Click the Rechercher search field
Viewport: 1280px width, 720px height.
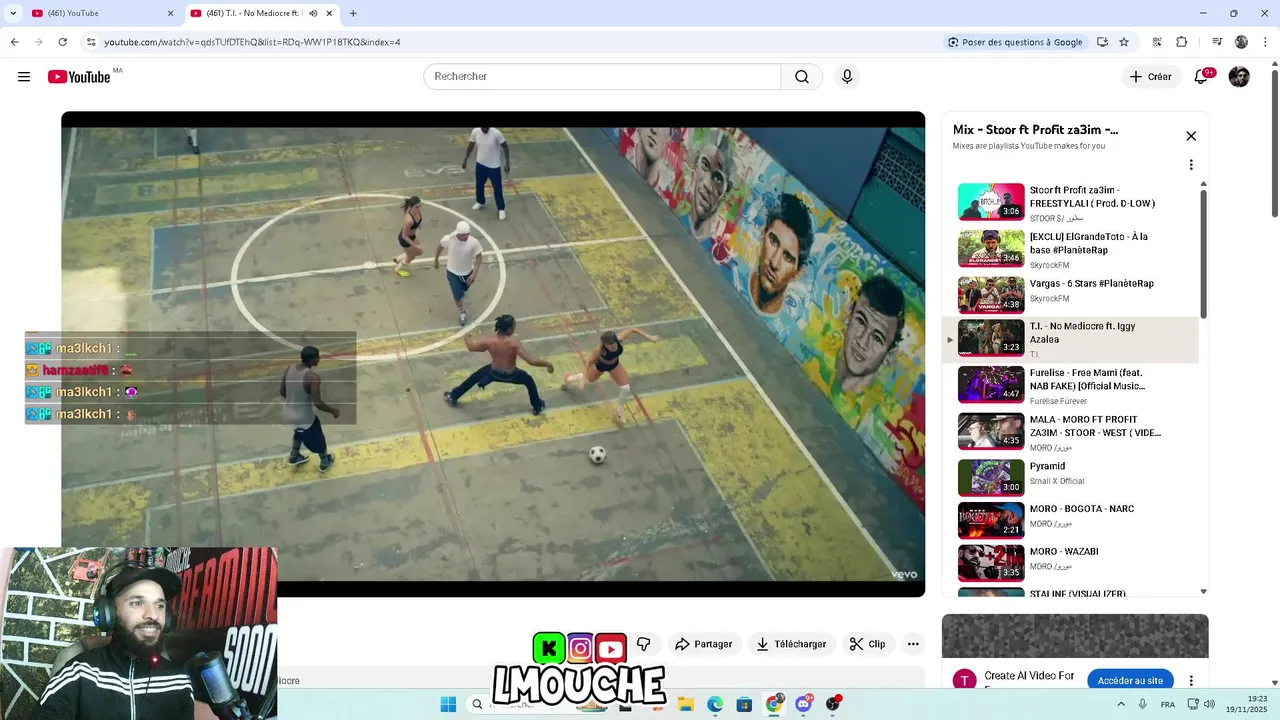[602, 77]
